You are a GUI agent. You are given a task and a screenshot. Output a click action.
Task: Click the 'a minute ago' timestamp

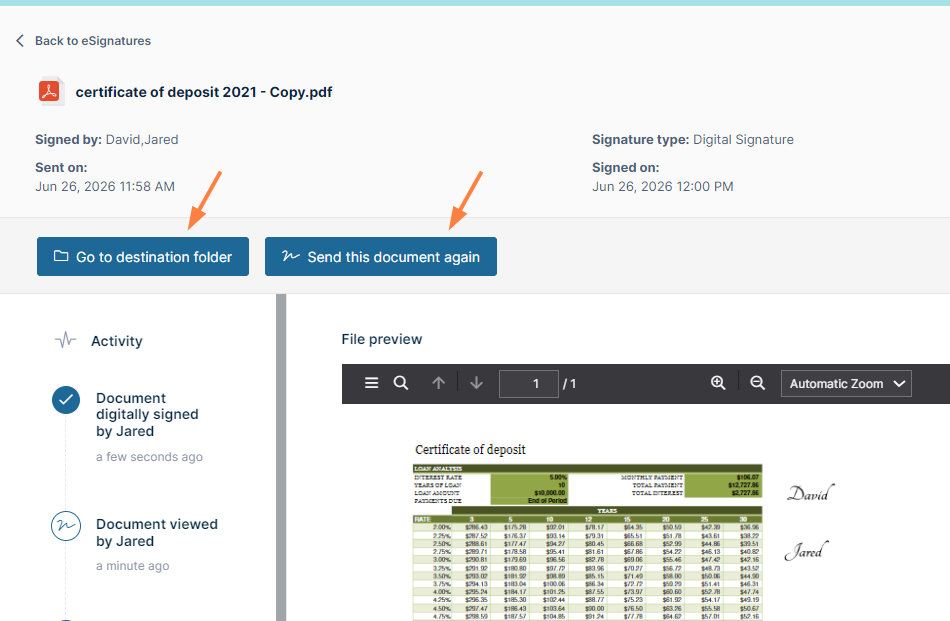pyautogui.click(x=133, y=566)
